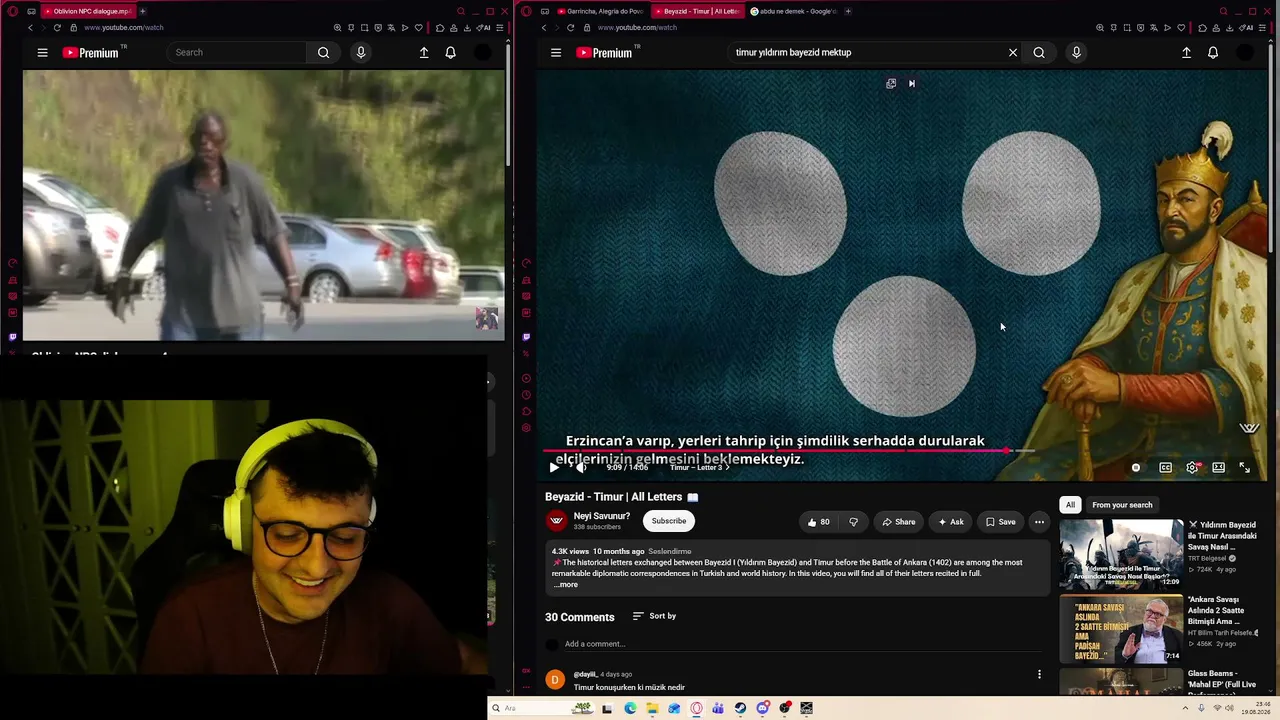Viewport: 1280px width, 720px height.
Task: Start voice search in right YouTube window
Action: pos(1076,53)
